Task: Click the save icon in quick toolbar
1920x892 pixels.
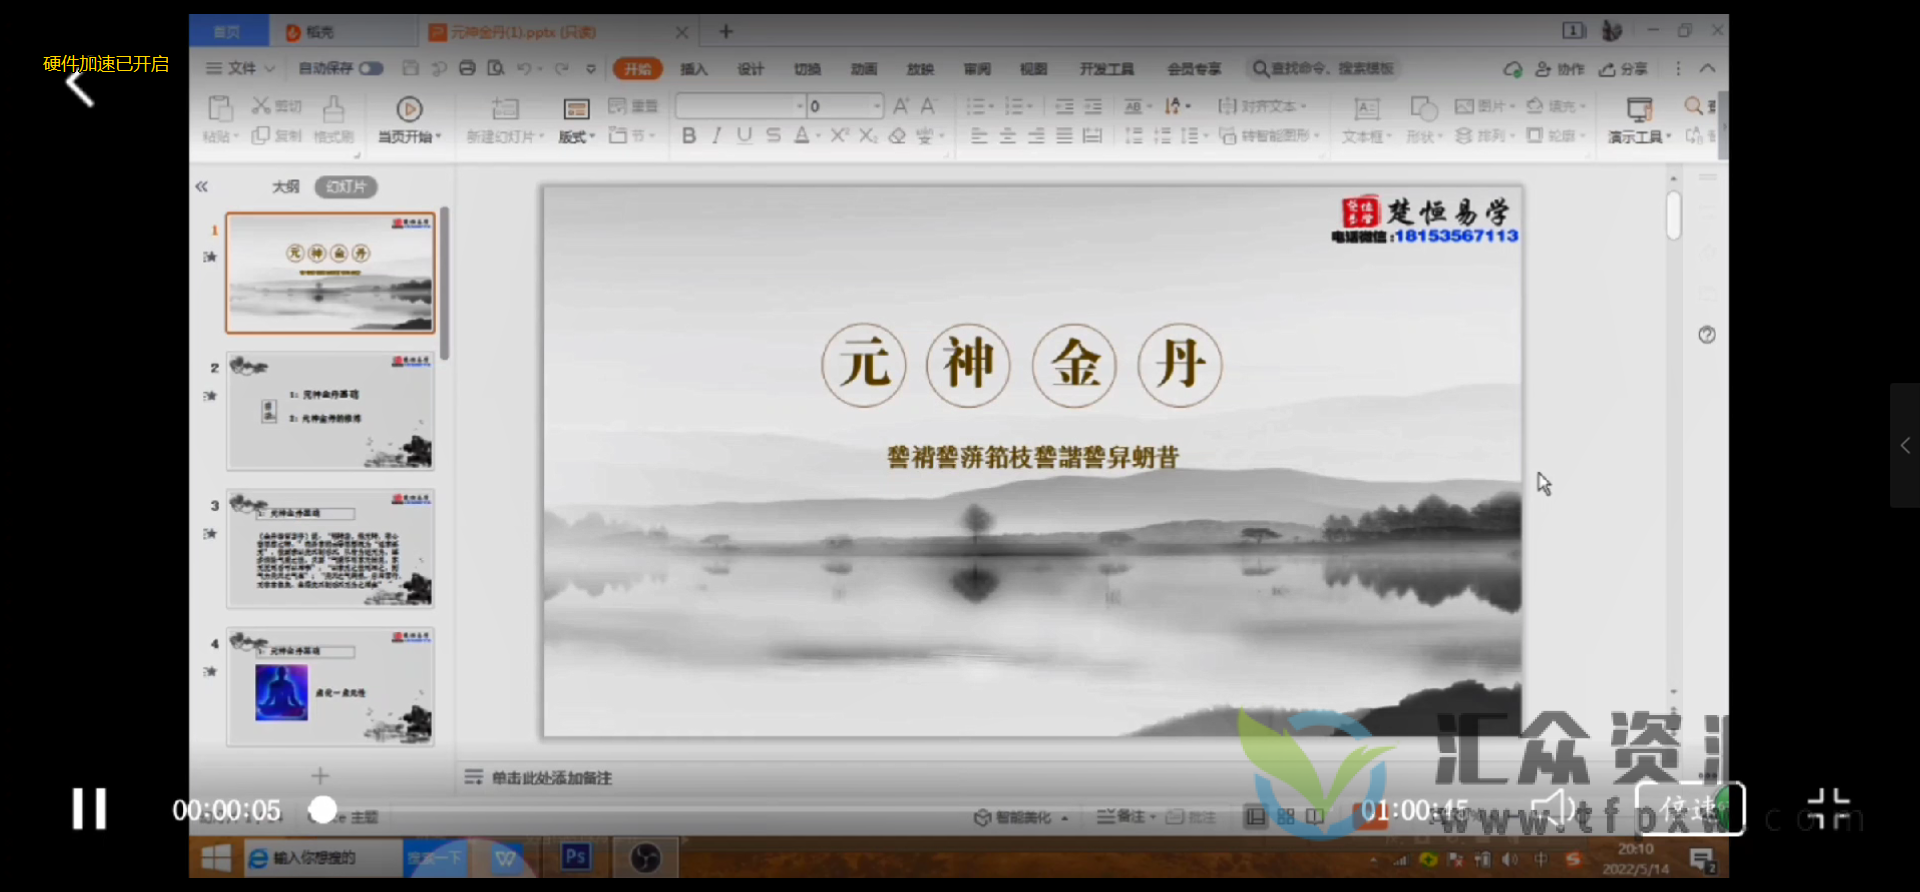Action: pyautogui.click(x=410, y=68)
